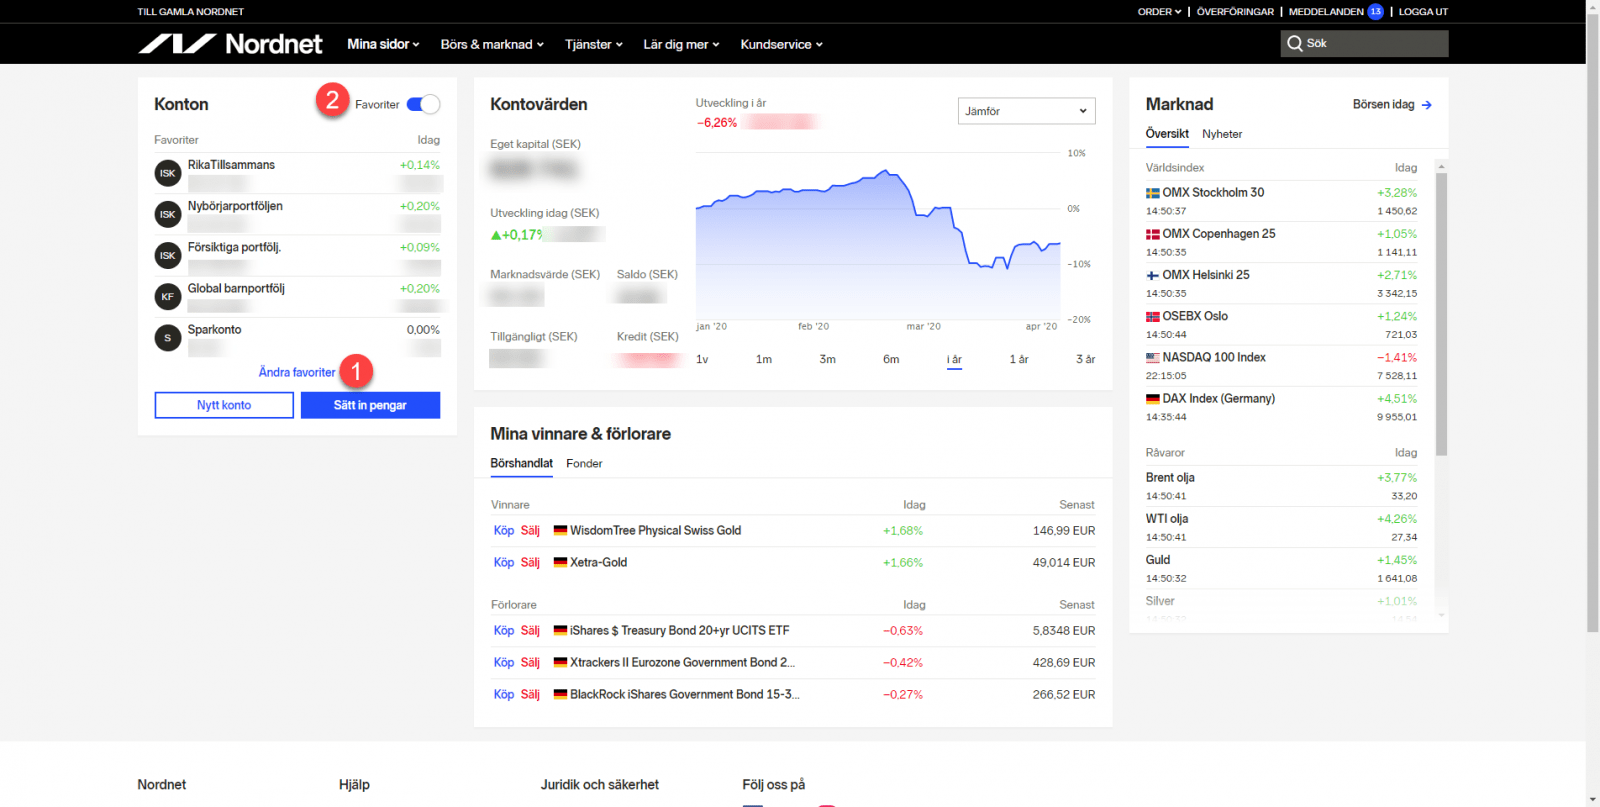This screenshot has width=1600, height=807.
Task: Click the Nordnet logo icon
Action: click(177, 44)
